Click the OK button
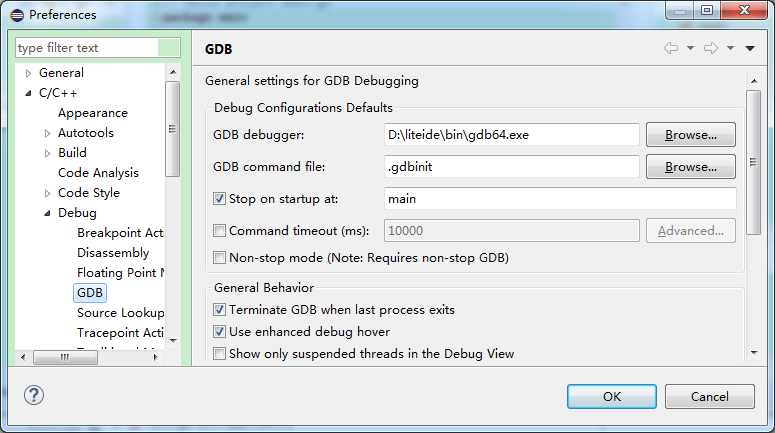This screenshot has width=775, height=433. point(612,396)
